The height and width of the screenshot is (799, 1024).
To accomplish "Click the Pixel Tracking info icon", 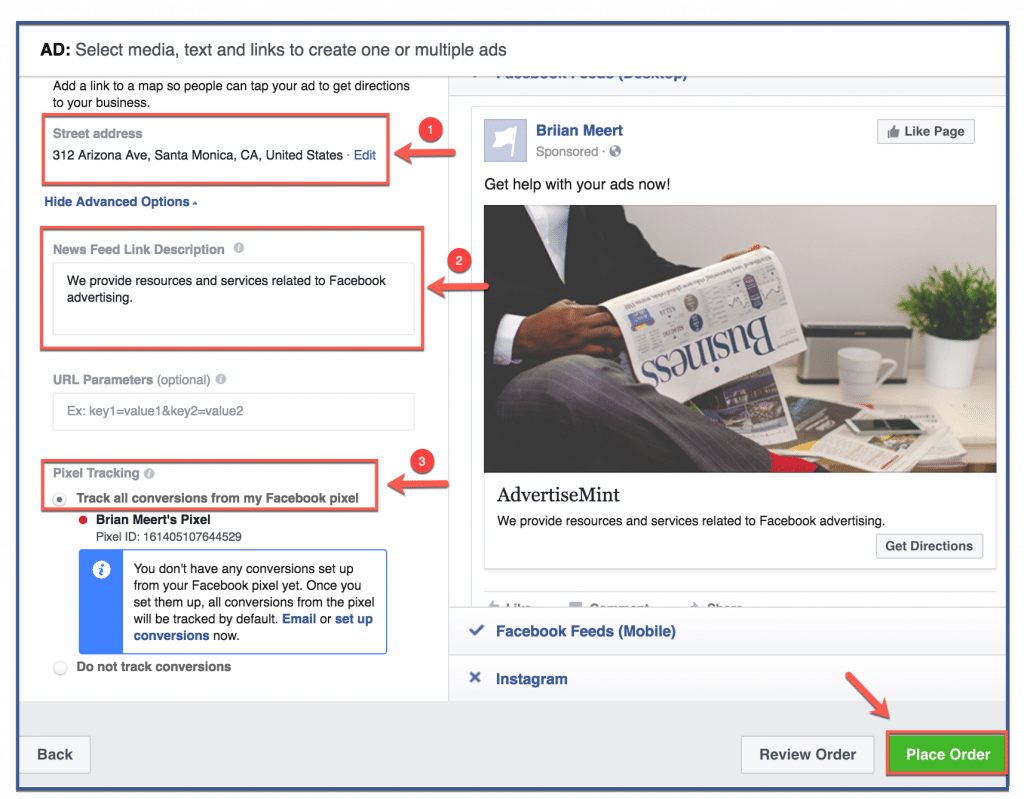I will [149, 473].
